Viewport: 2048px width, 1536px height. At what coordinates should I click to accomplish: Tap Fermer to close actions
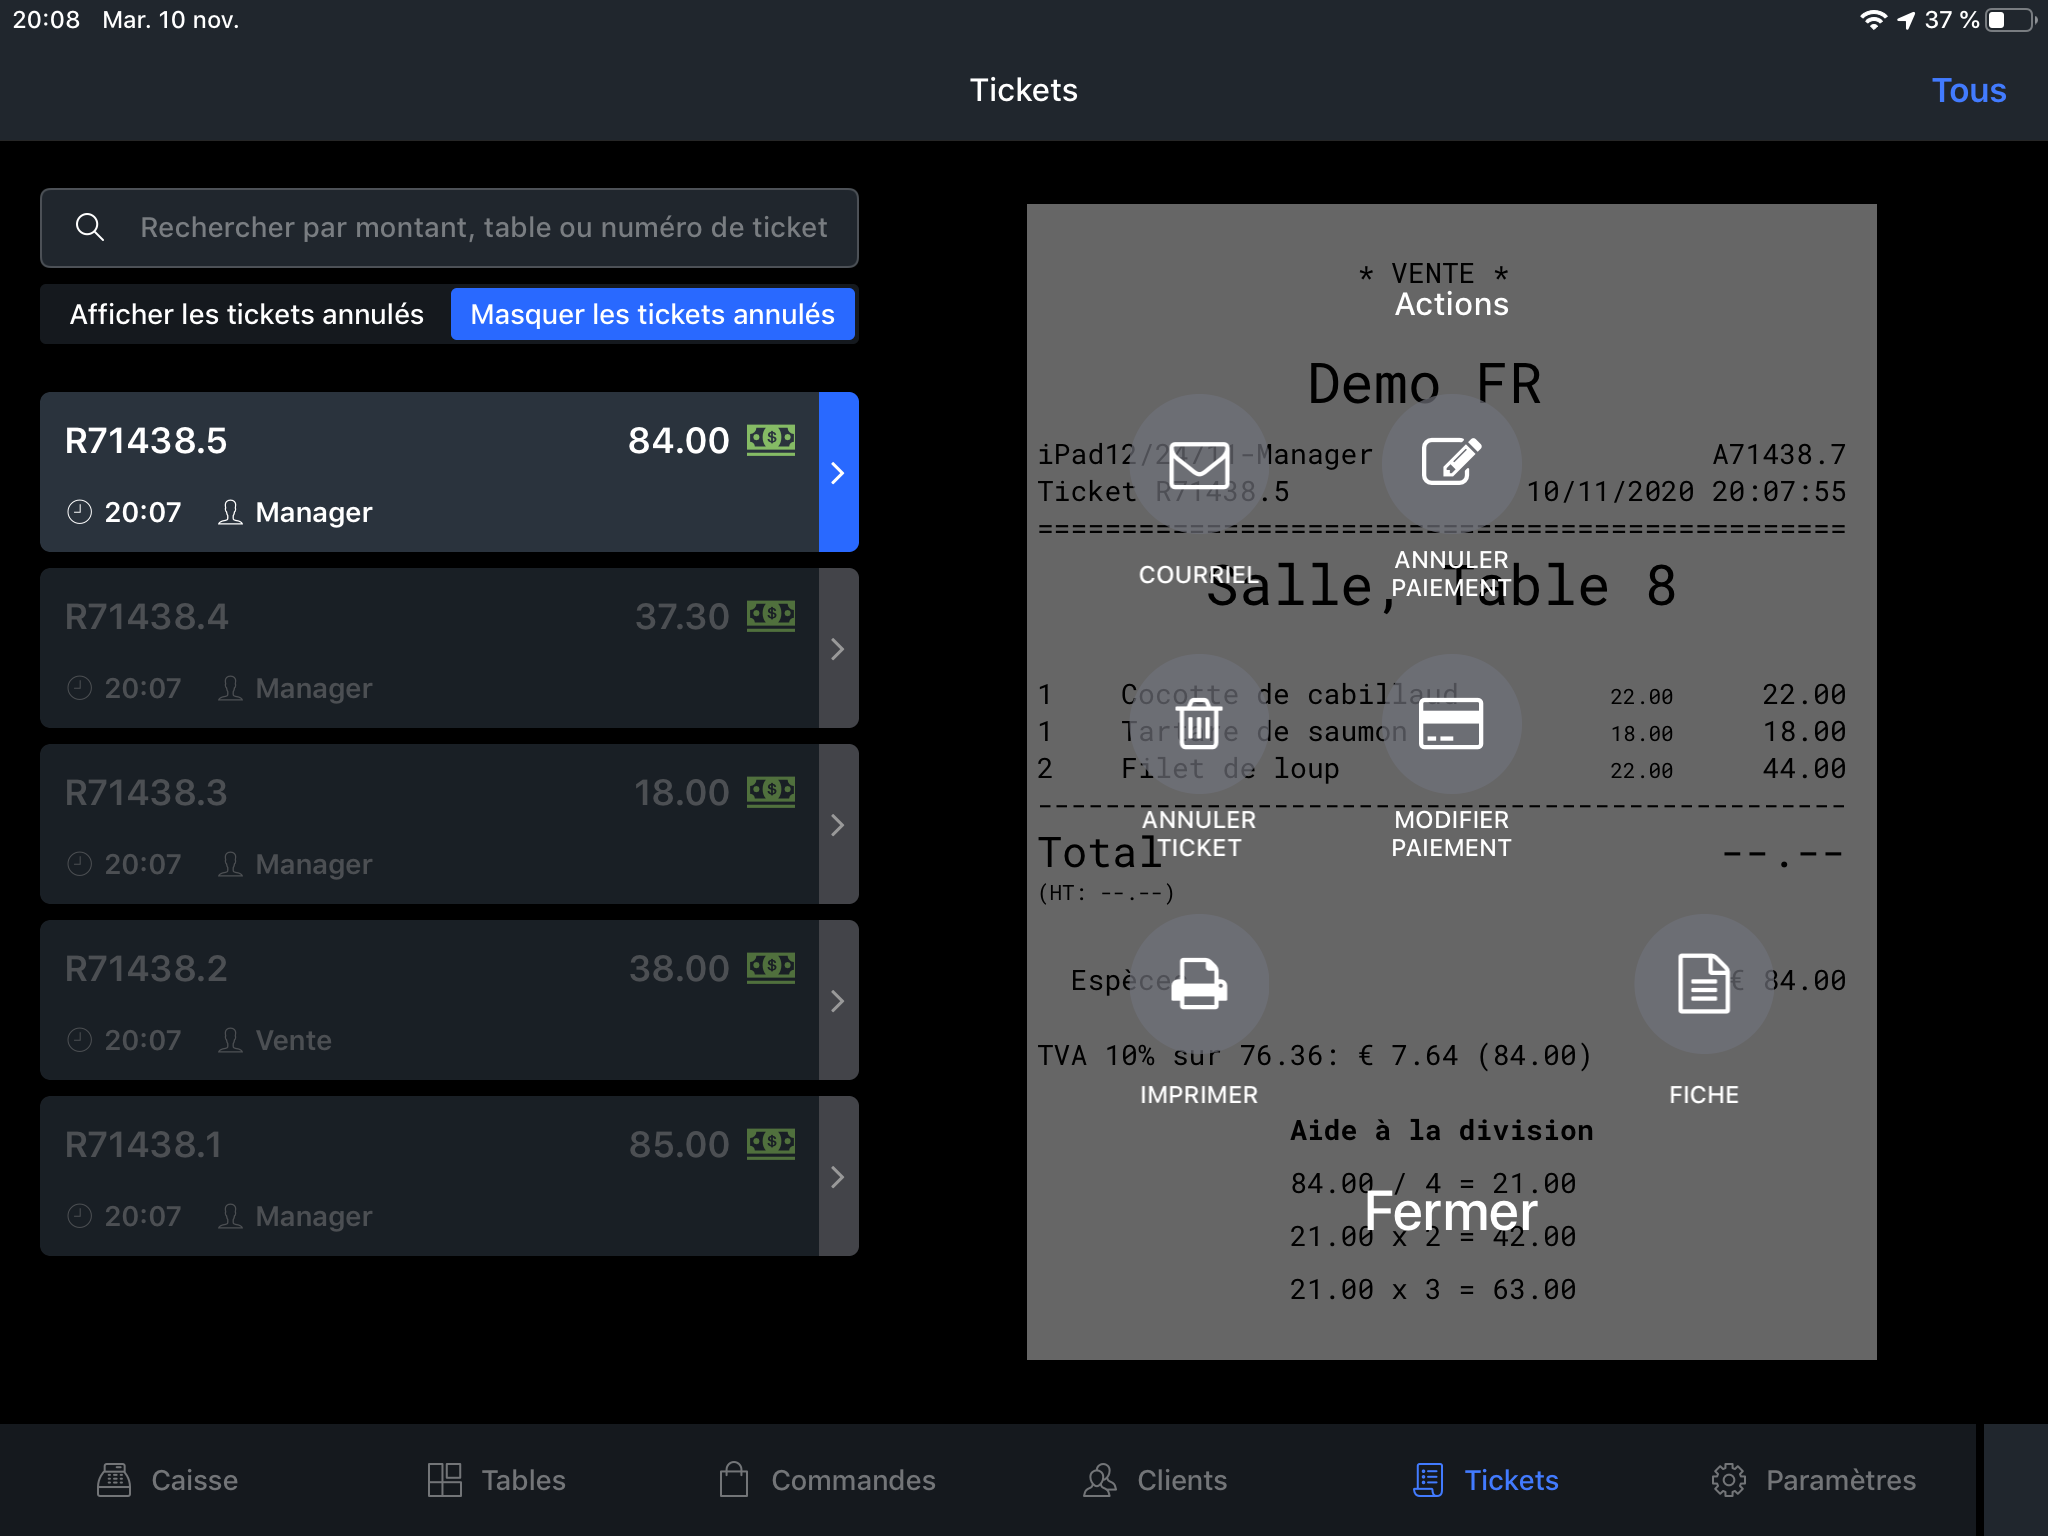tap(1451, 1211)
